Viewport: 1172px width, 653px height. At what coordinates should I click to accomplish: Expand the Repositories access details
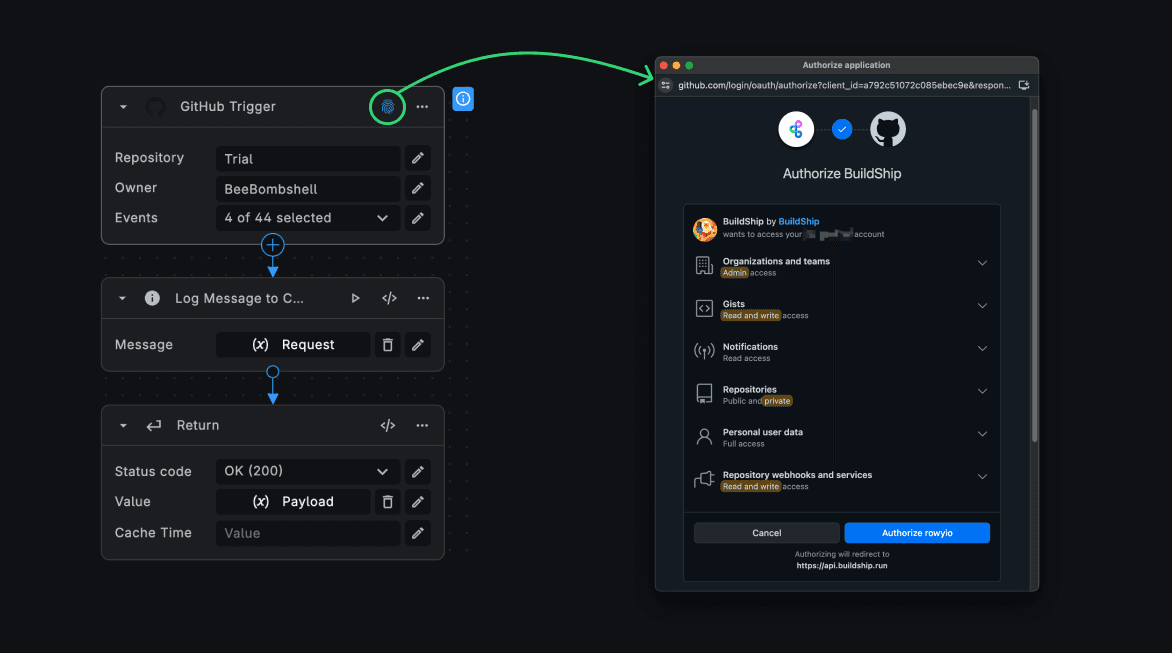pos(982,391)
